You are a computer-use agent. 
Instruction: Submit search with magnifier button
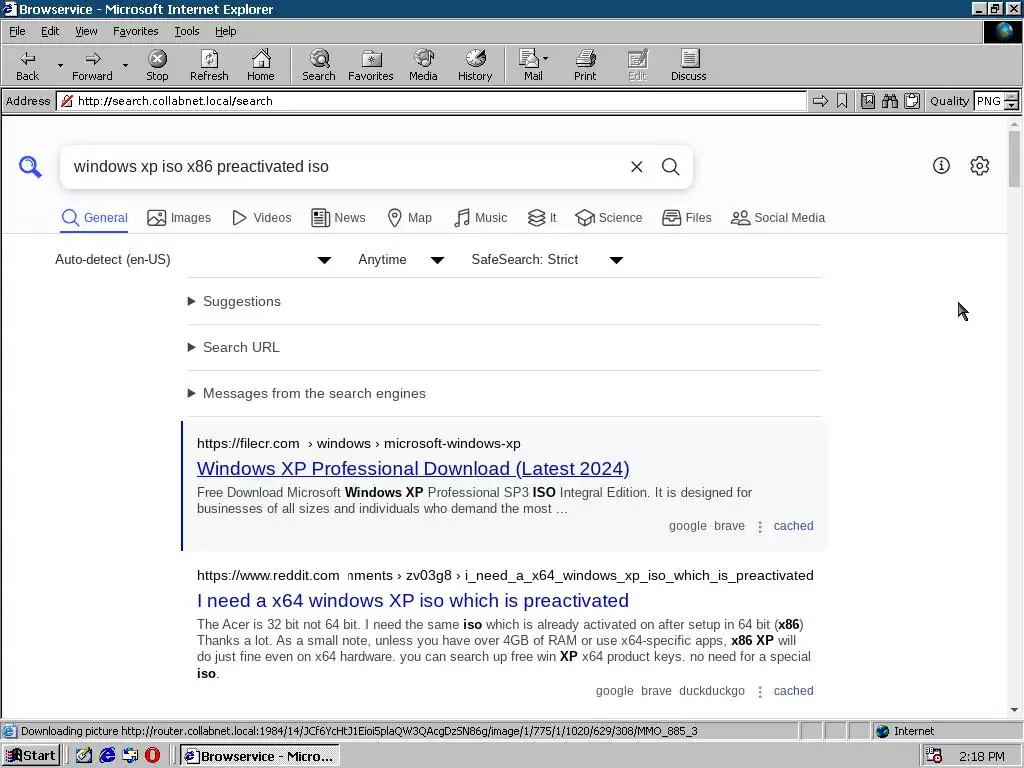click(671, 167)
